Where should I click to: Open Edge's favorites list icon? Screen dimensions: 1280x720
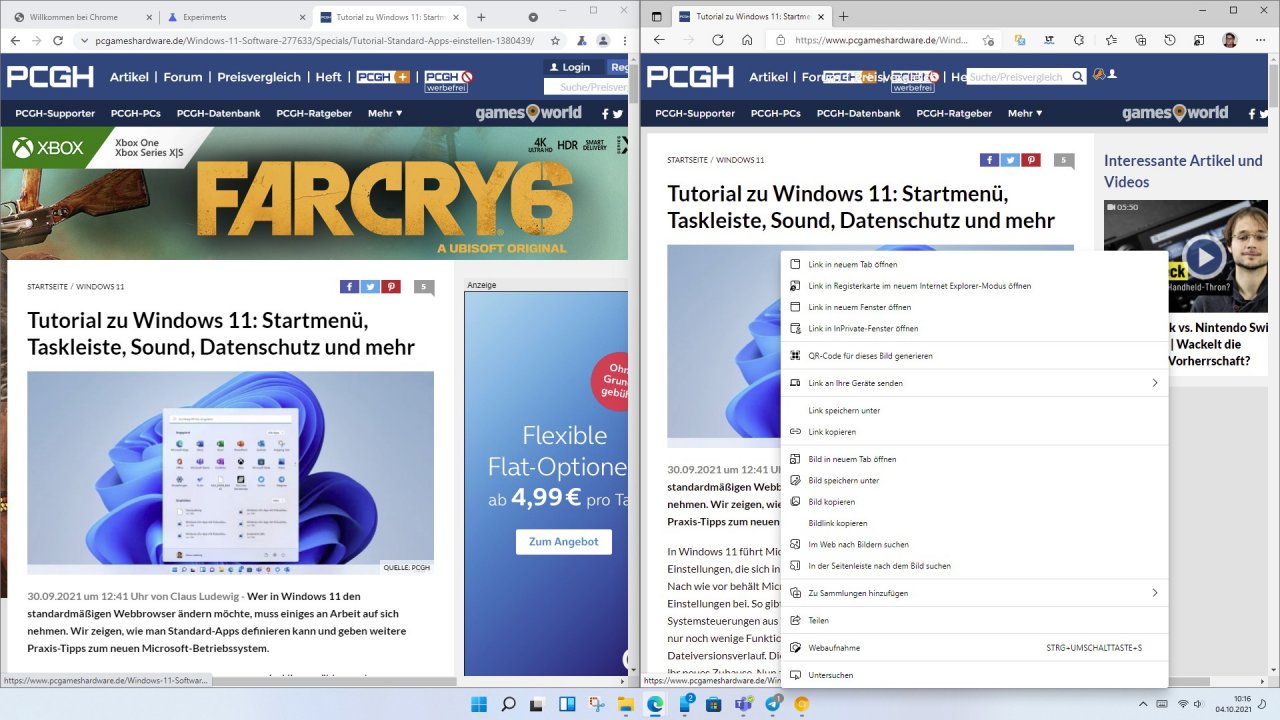pyautogui.click(x=1111, y=40)
